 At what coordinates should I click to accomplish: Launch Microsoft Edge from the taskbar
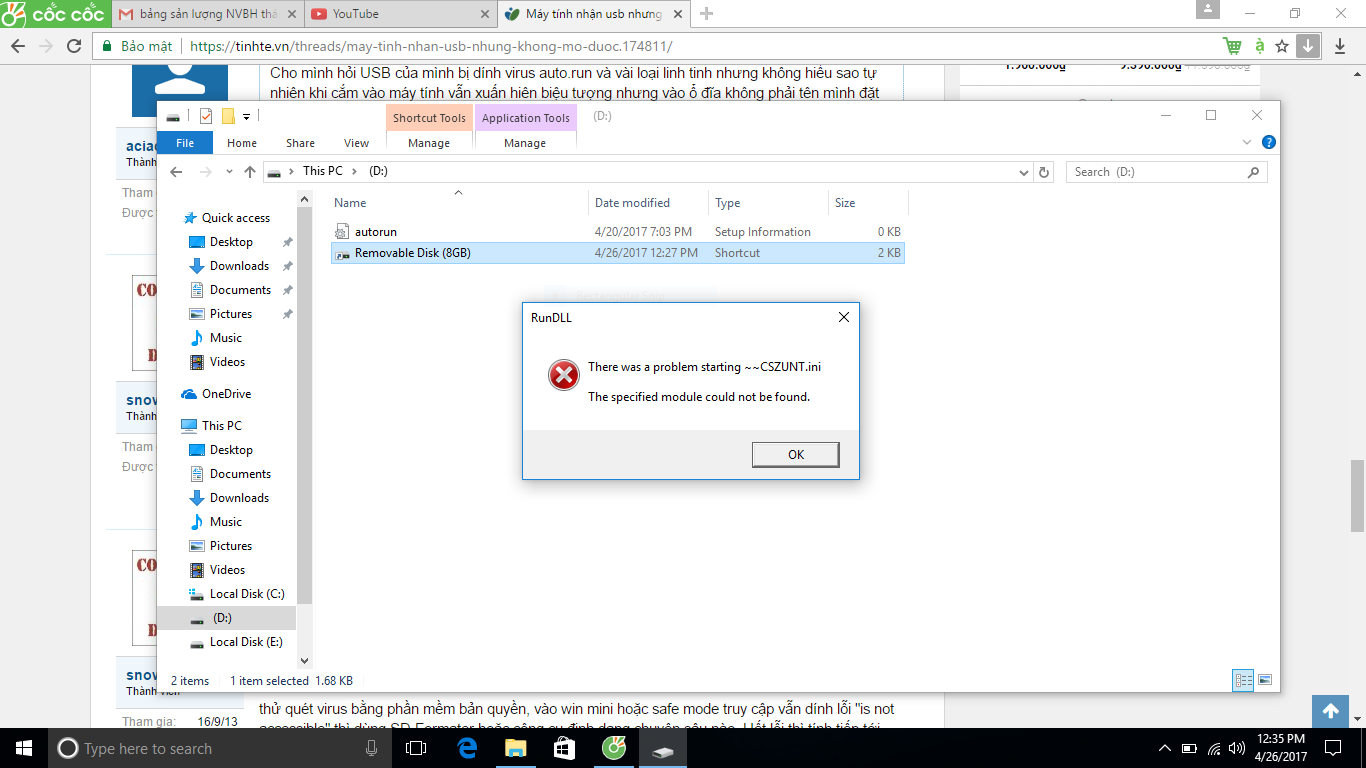tap(467, 748)
